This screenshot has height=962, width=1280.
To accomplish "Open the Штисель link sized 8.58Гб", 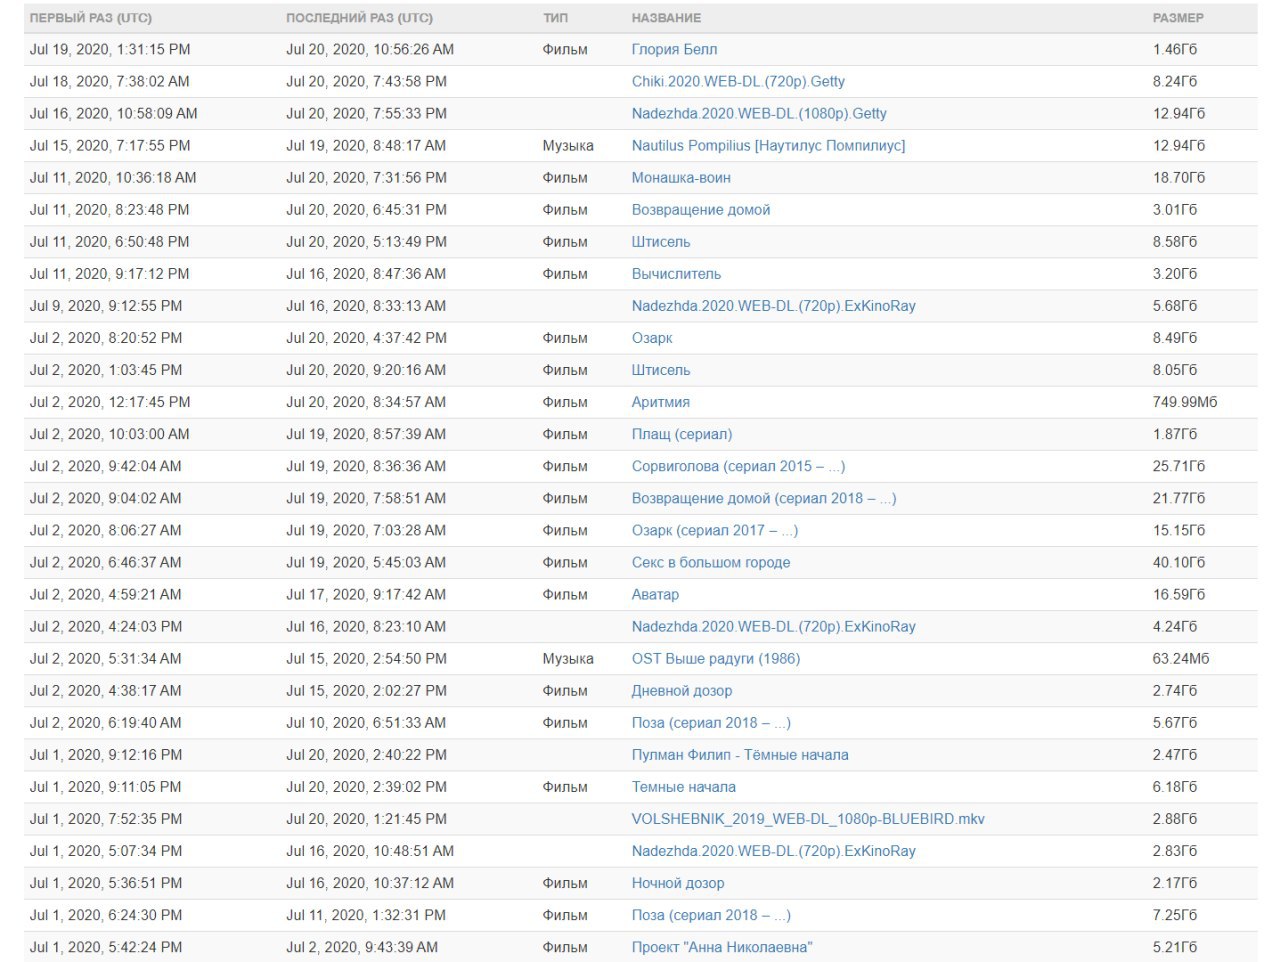I will click(x=661, y=241).
